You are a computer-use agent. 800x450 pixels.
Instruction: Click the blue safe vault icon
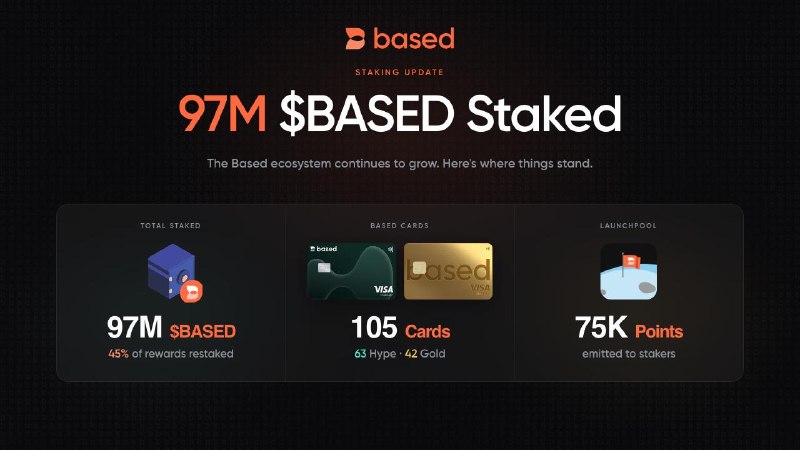click(x=171, y=271)
